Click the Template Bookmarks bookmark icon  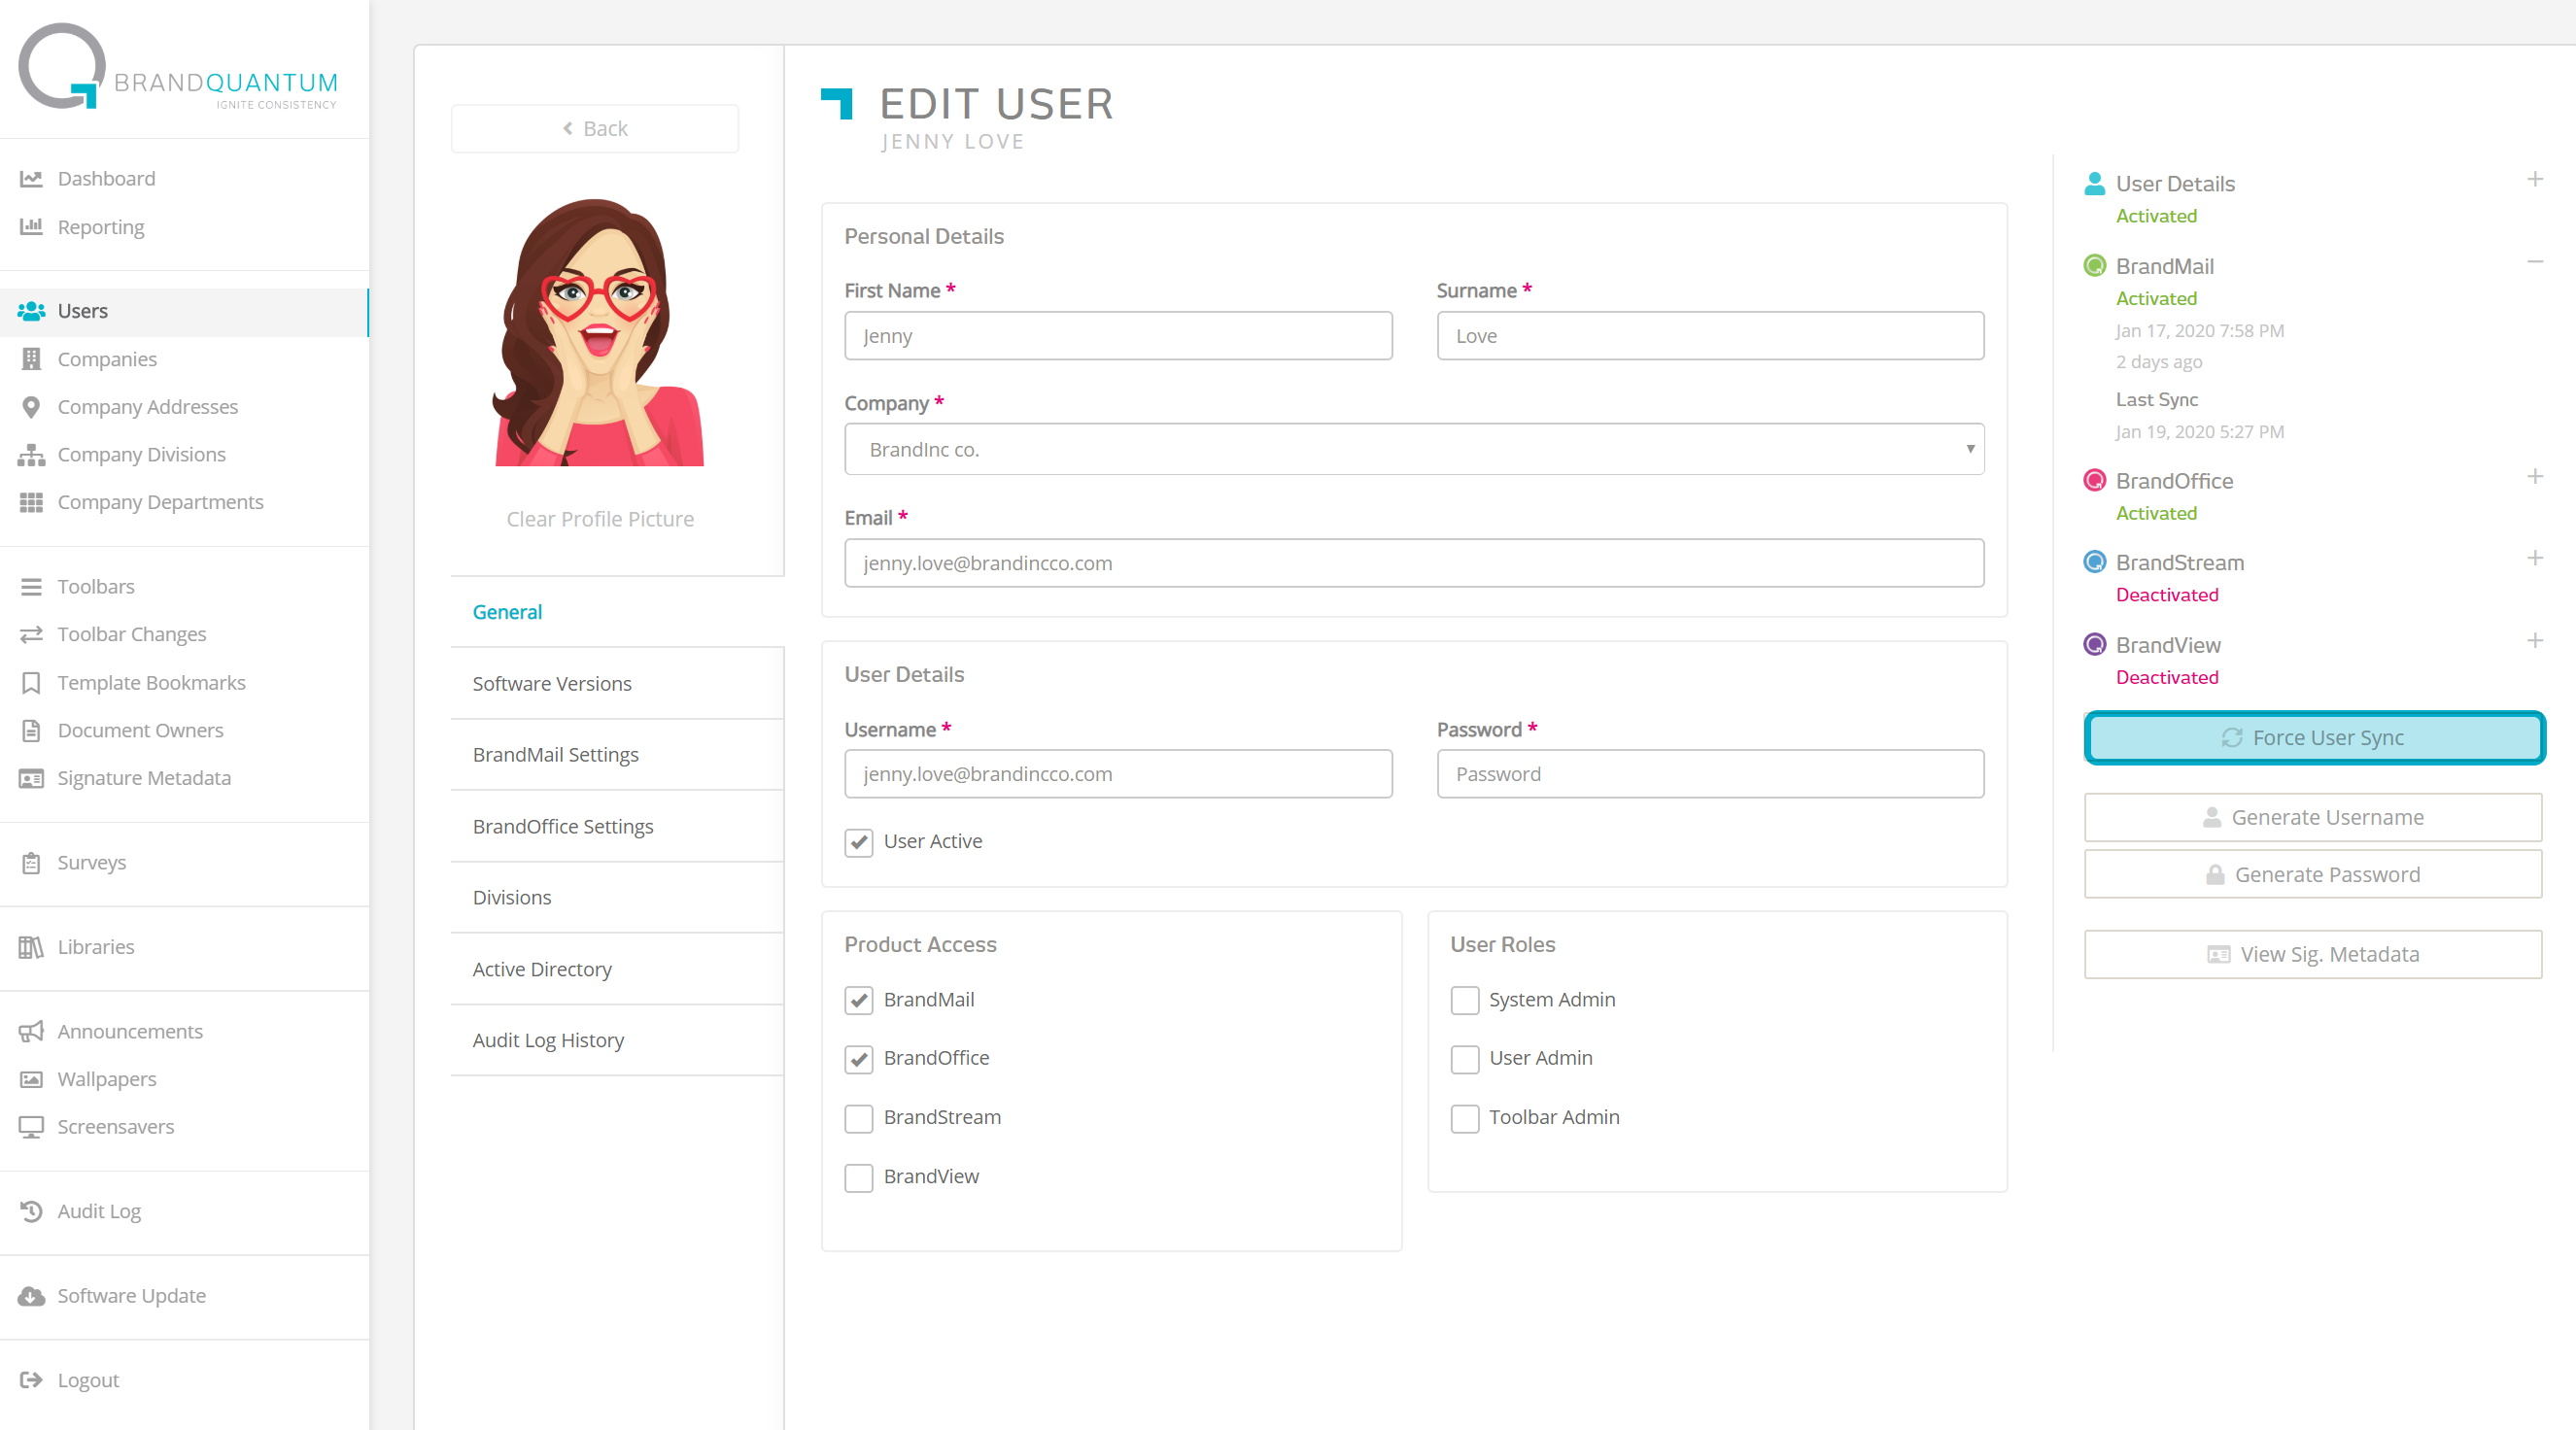[31, 683]
